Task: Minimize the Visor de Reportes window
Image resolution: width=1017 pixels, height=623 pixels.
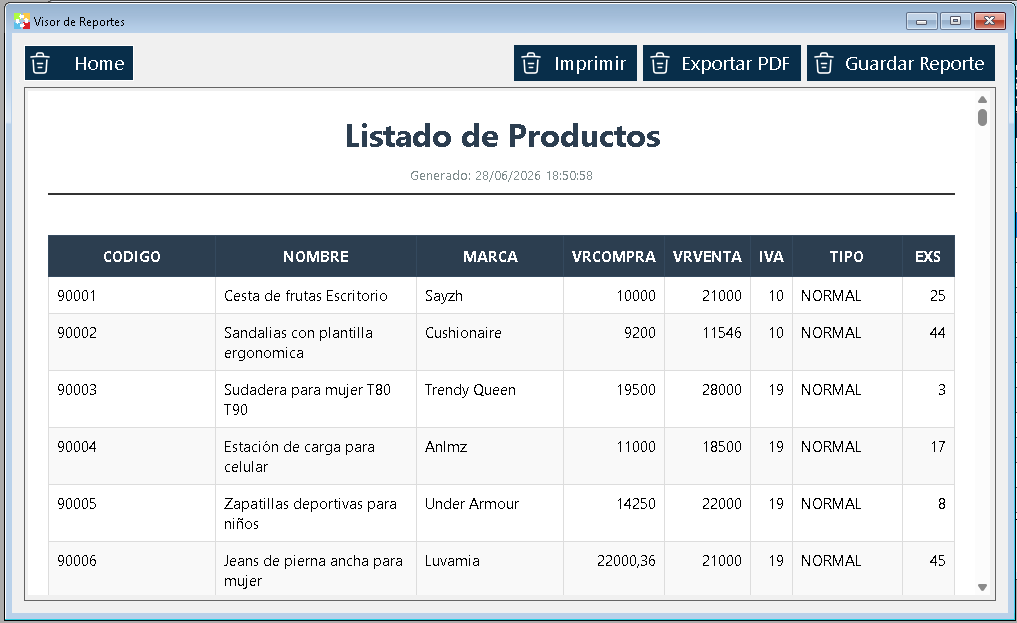Action: click(x=922, y=21)
